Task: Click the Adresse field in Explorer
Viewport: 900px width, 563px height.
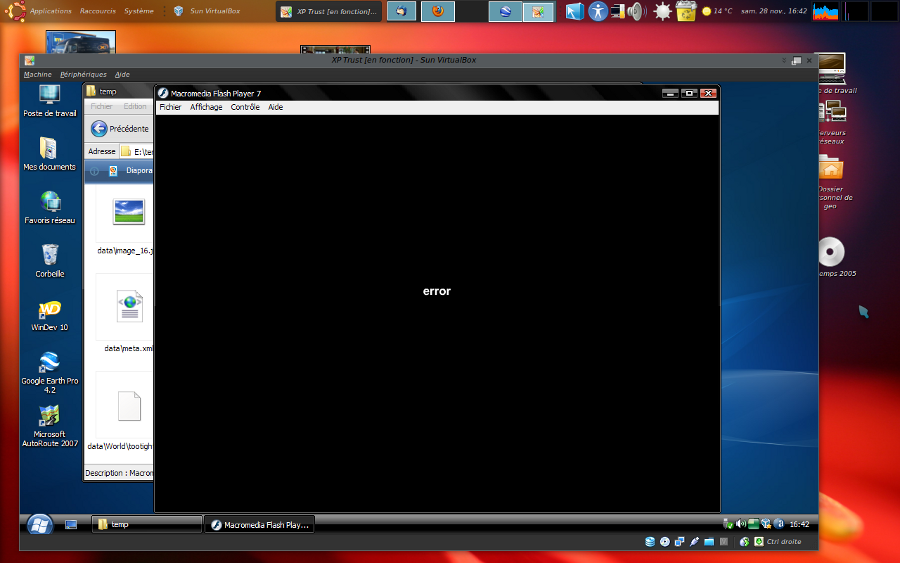Action: (138, 152)
